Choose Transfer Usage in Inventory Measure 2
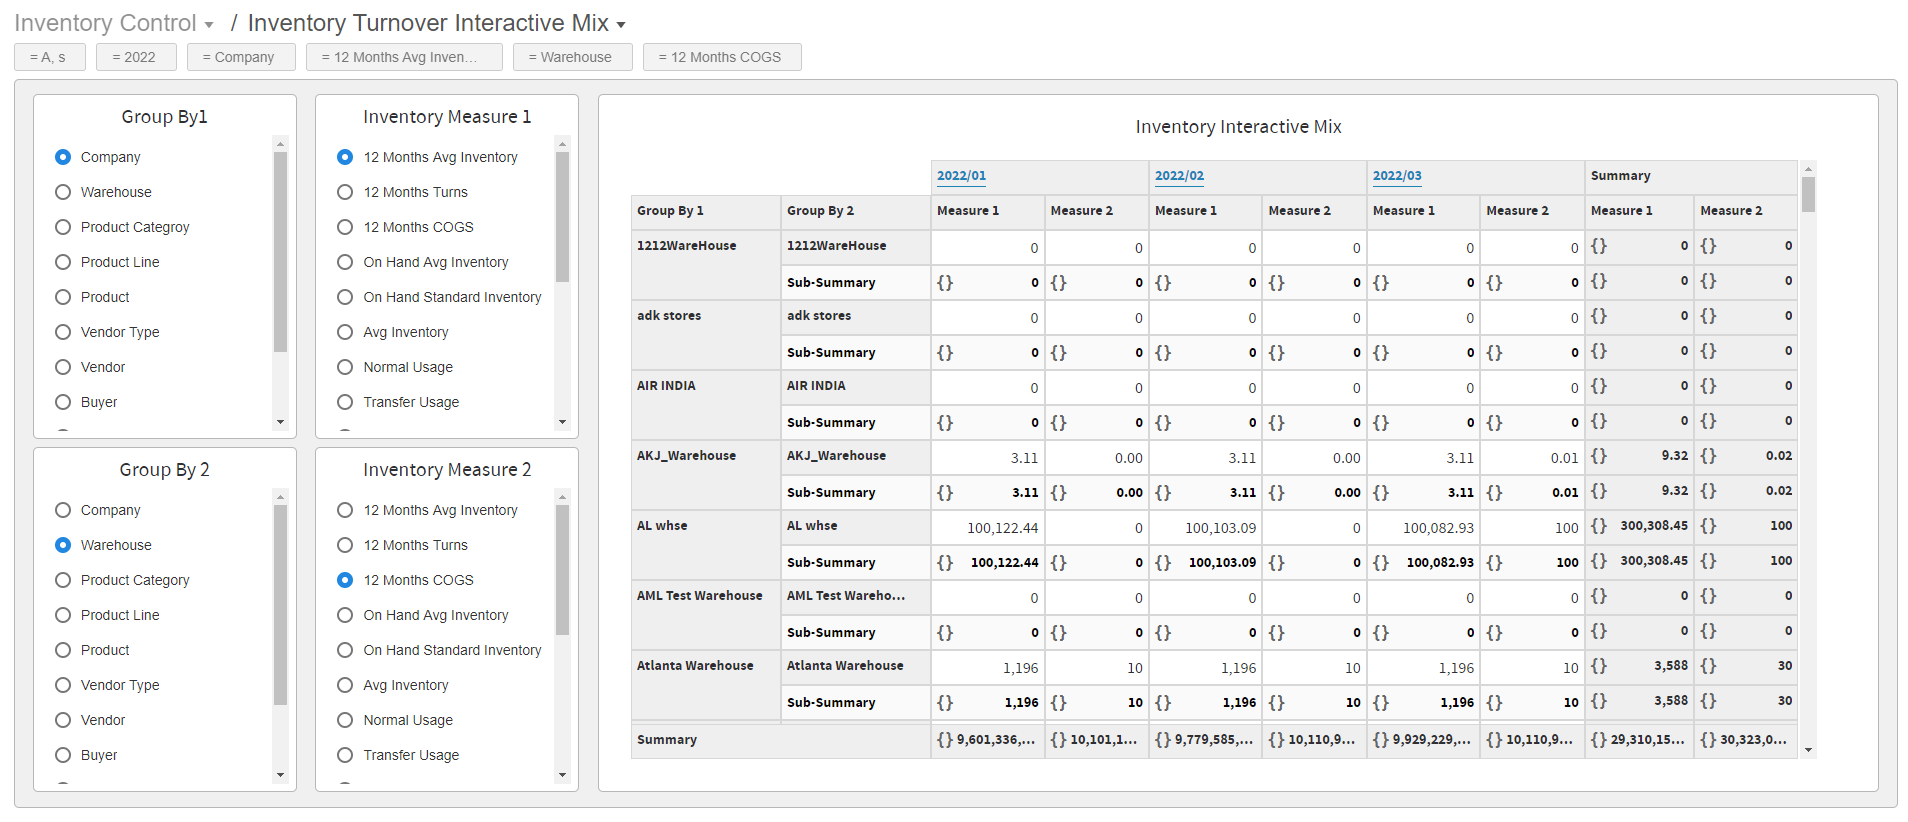 (x=345, y=755)
